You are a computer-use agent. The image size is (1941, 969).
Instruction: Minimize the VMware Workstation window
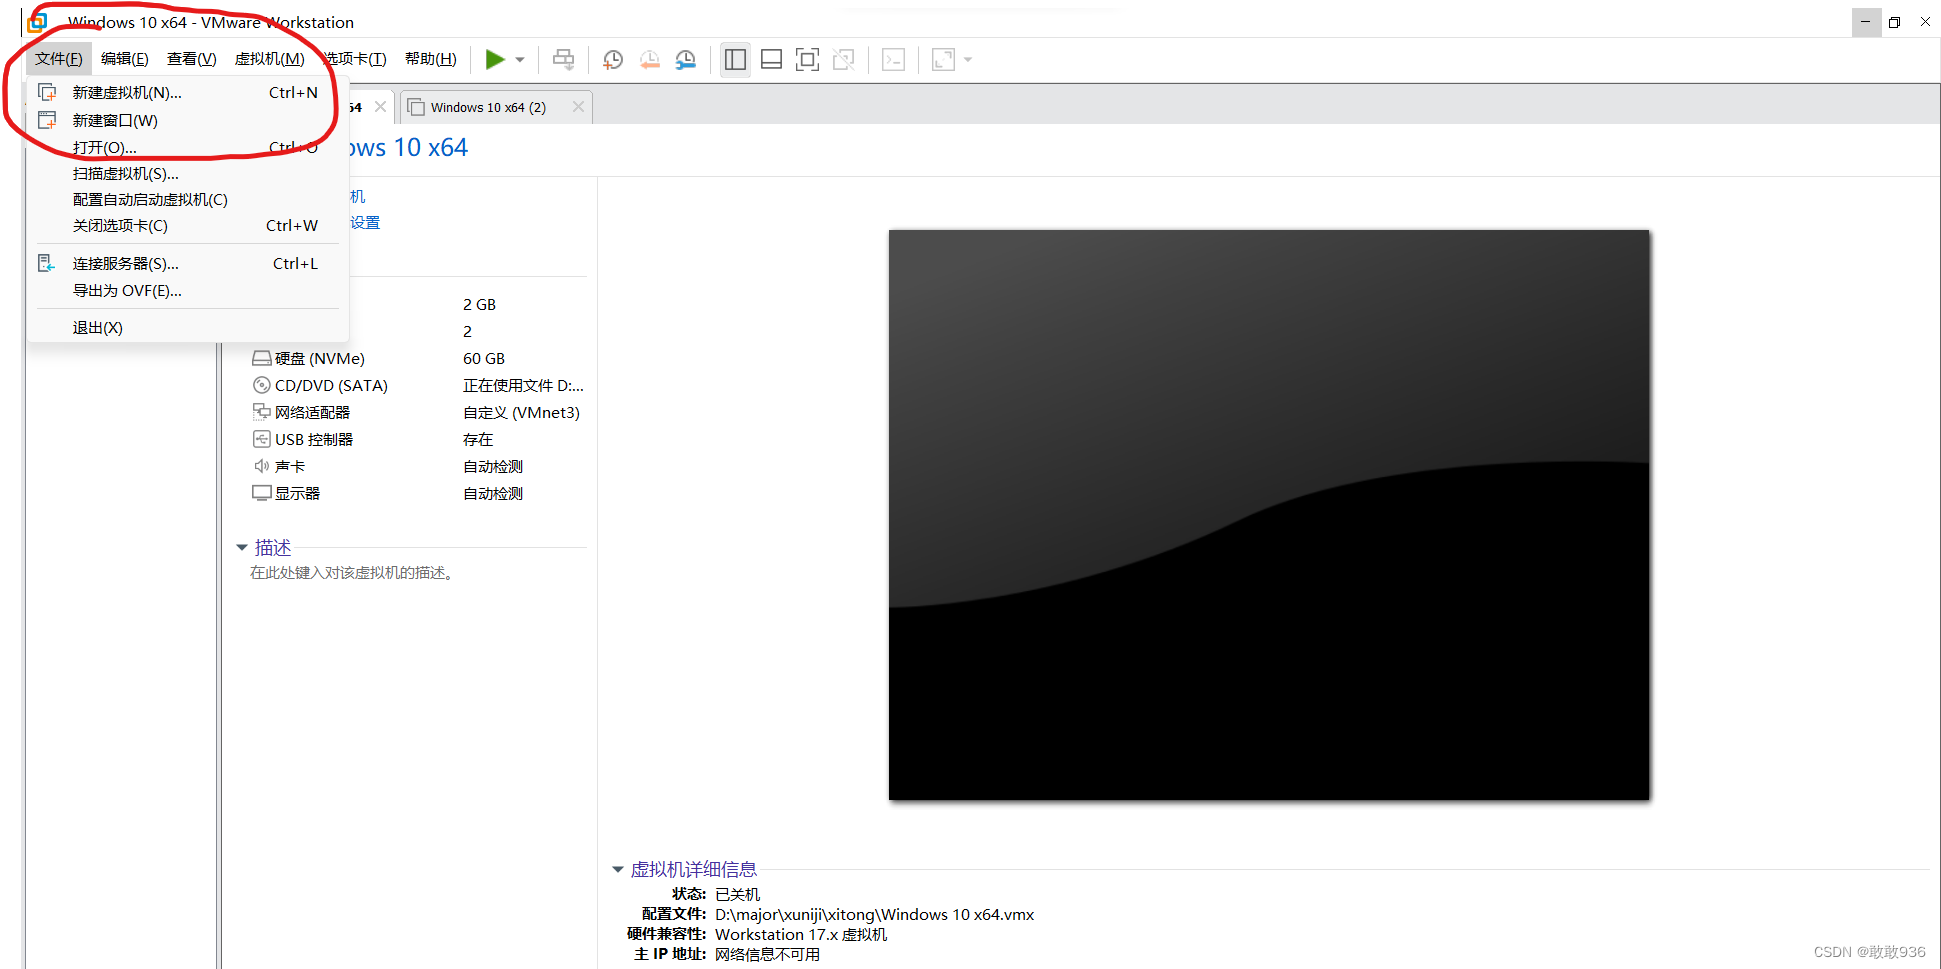1866,21
